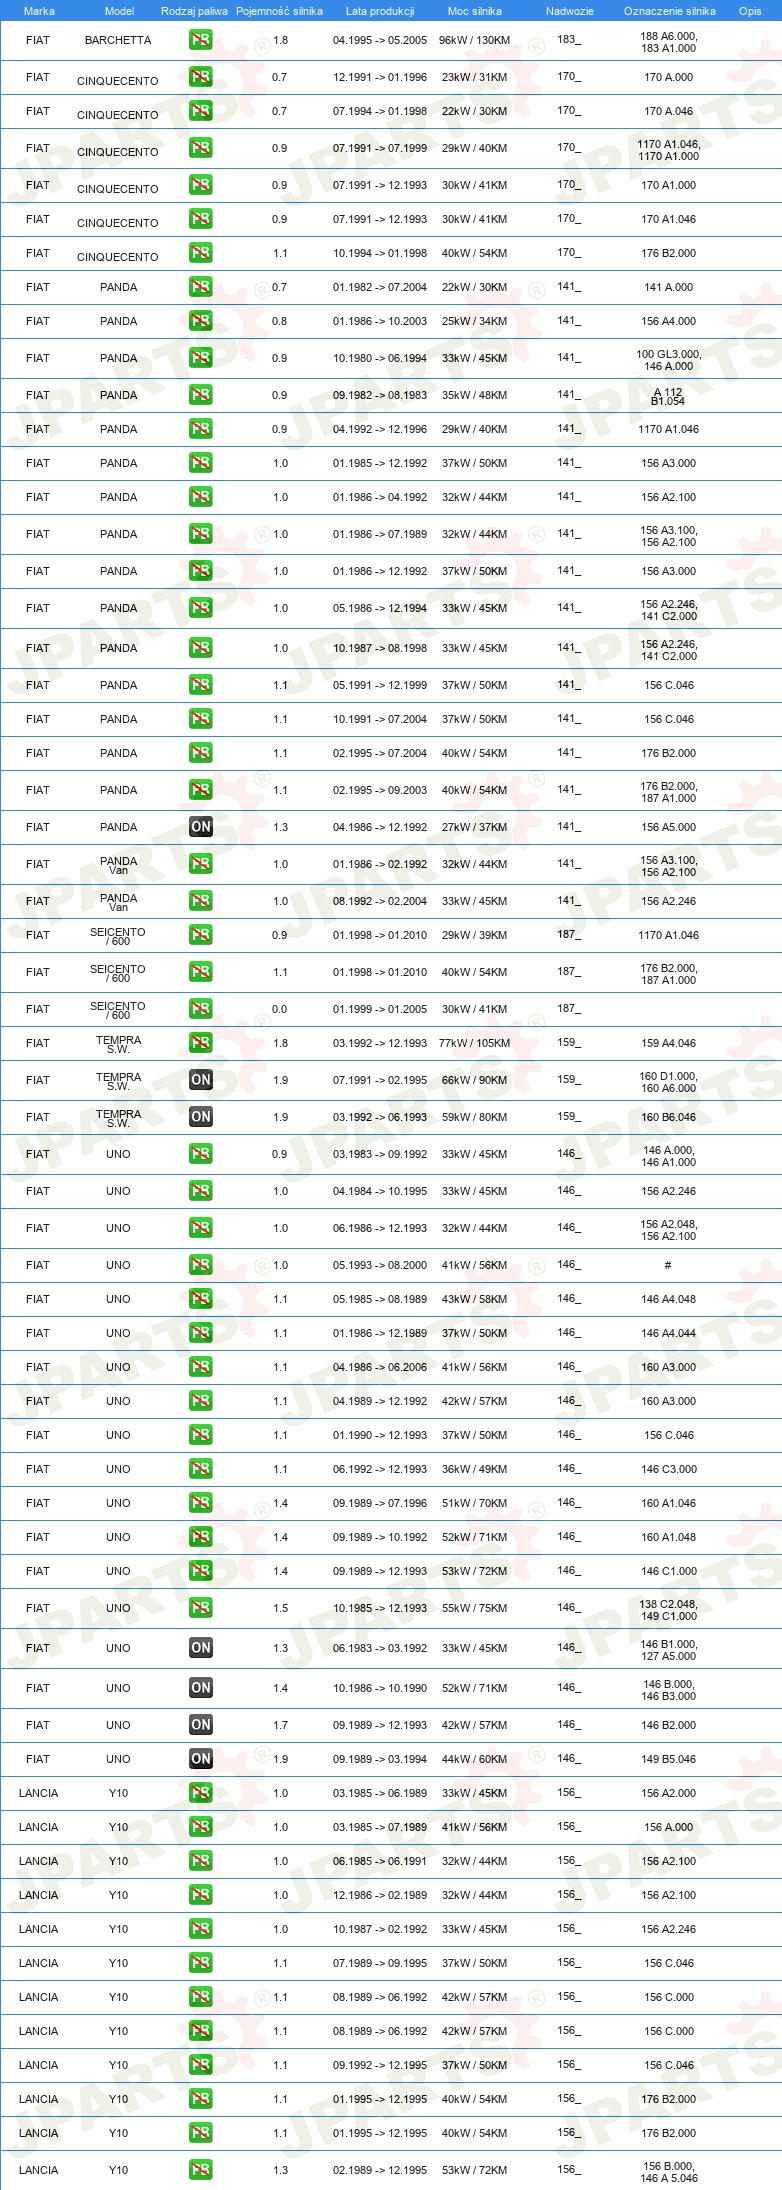782x2190 pixels.
Task: Click power value 77kW / 105KM
Action: pyautogui.click(x=474, y=1043)
